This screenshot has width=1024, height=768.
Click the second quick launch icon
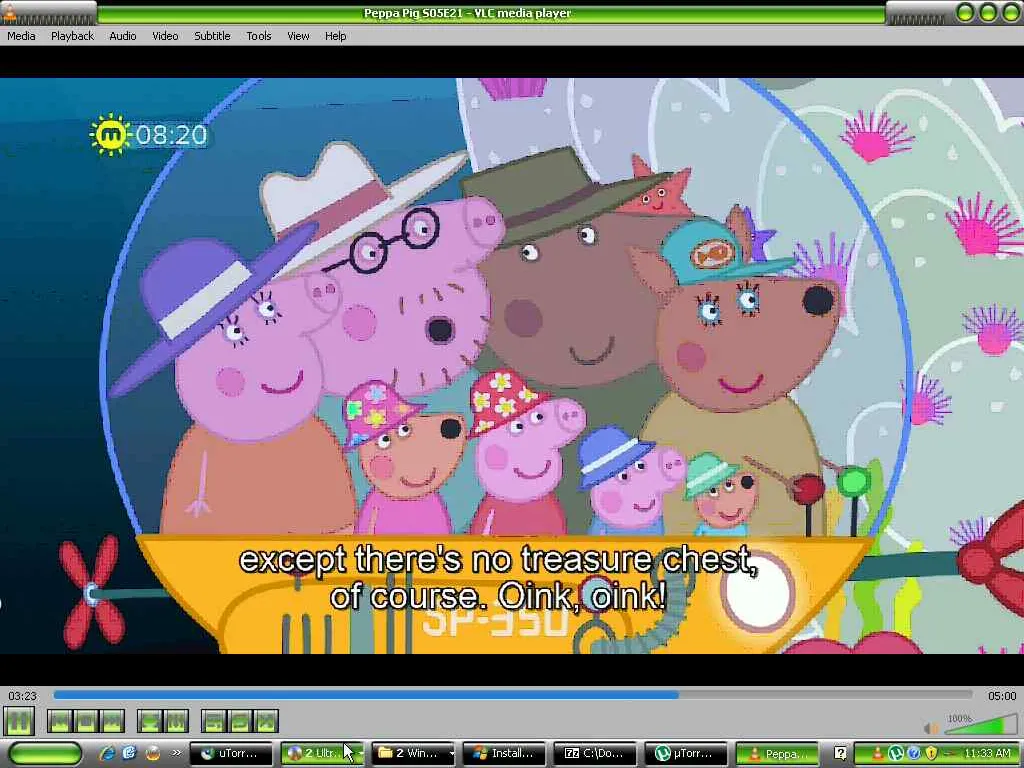coord(129,753)
